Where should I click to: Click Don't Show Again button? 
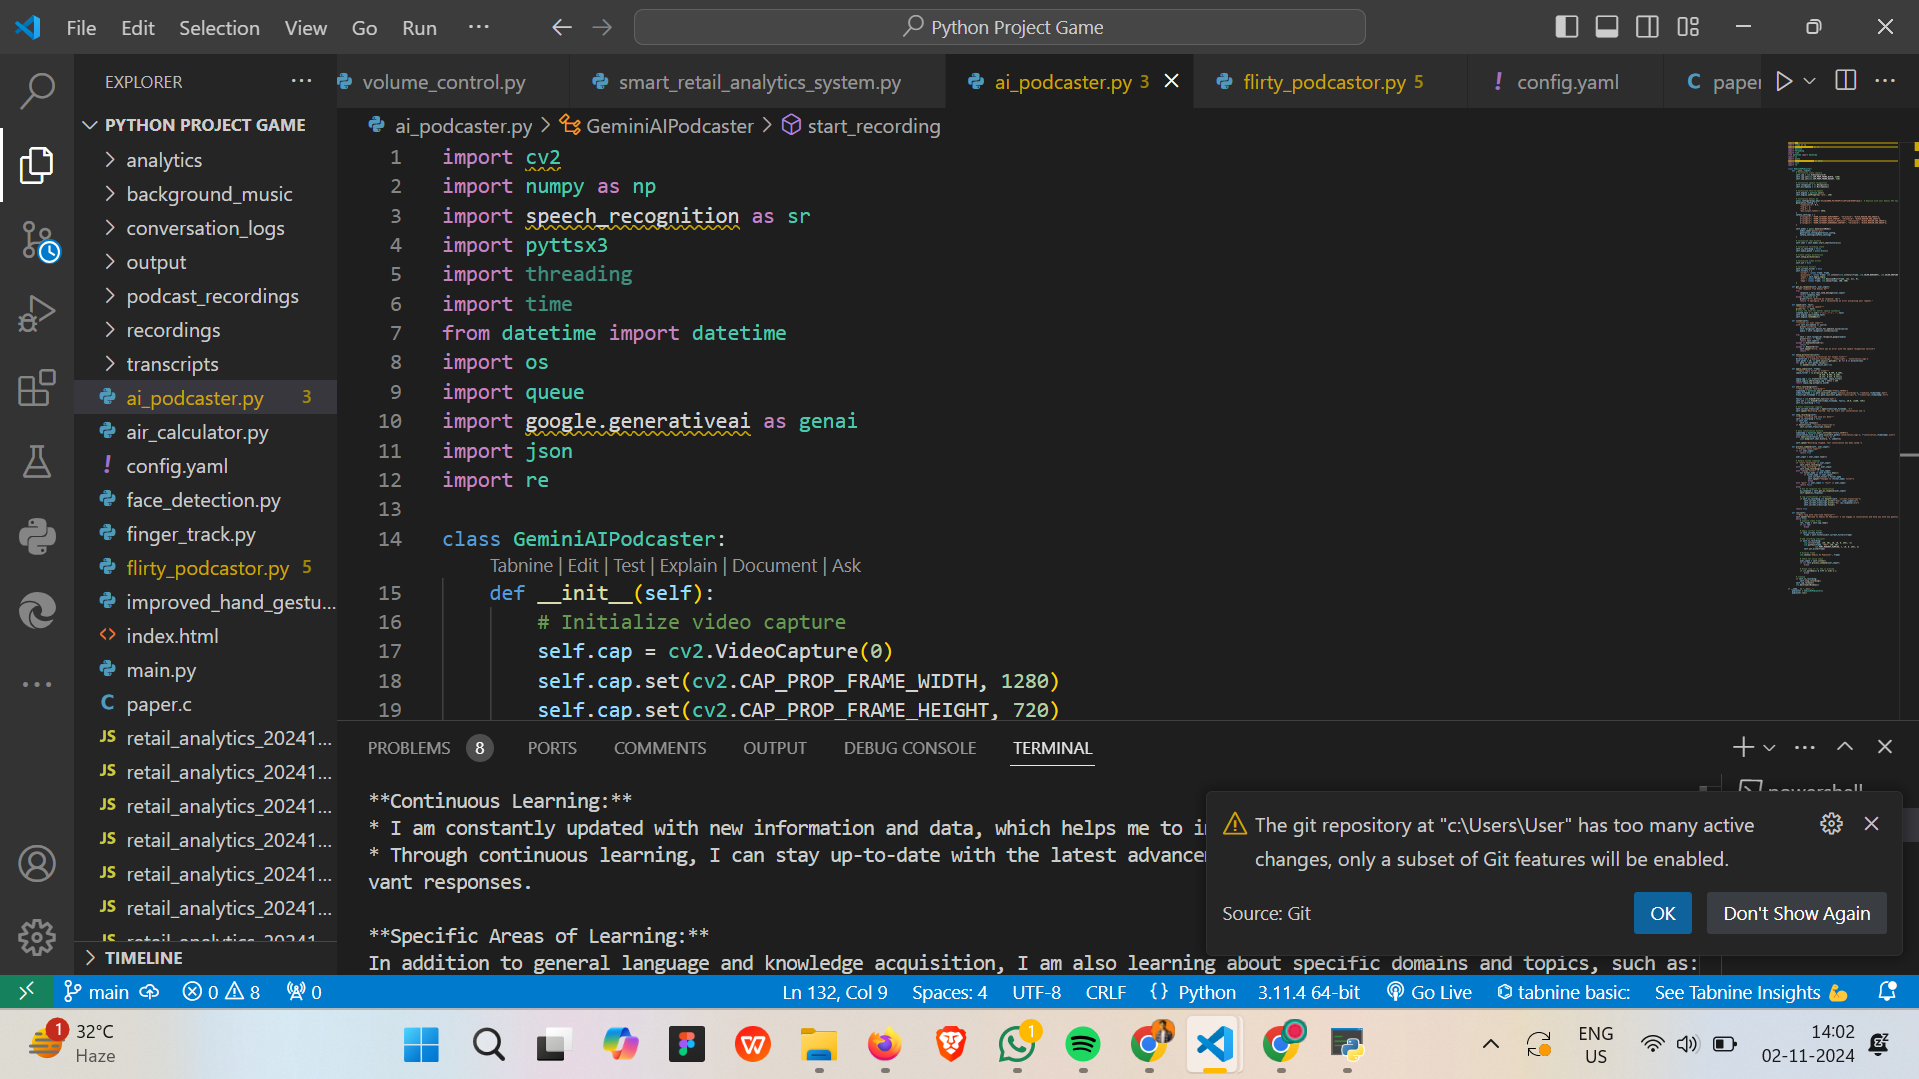point(1796,913)
